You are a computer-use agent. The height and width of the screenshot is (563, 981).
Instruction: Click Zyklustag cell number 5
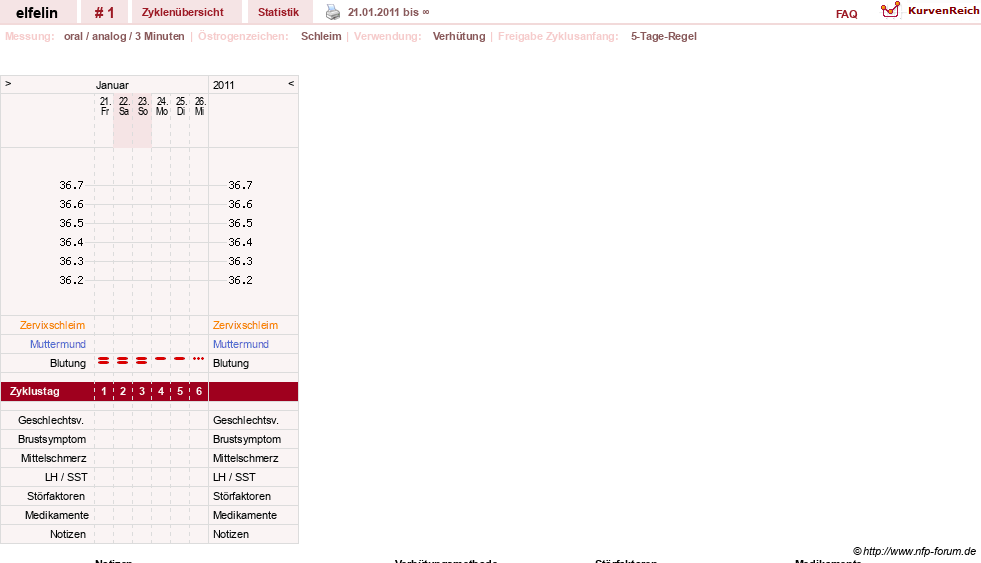coord(180,392)
